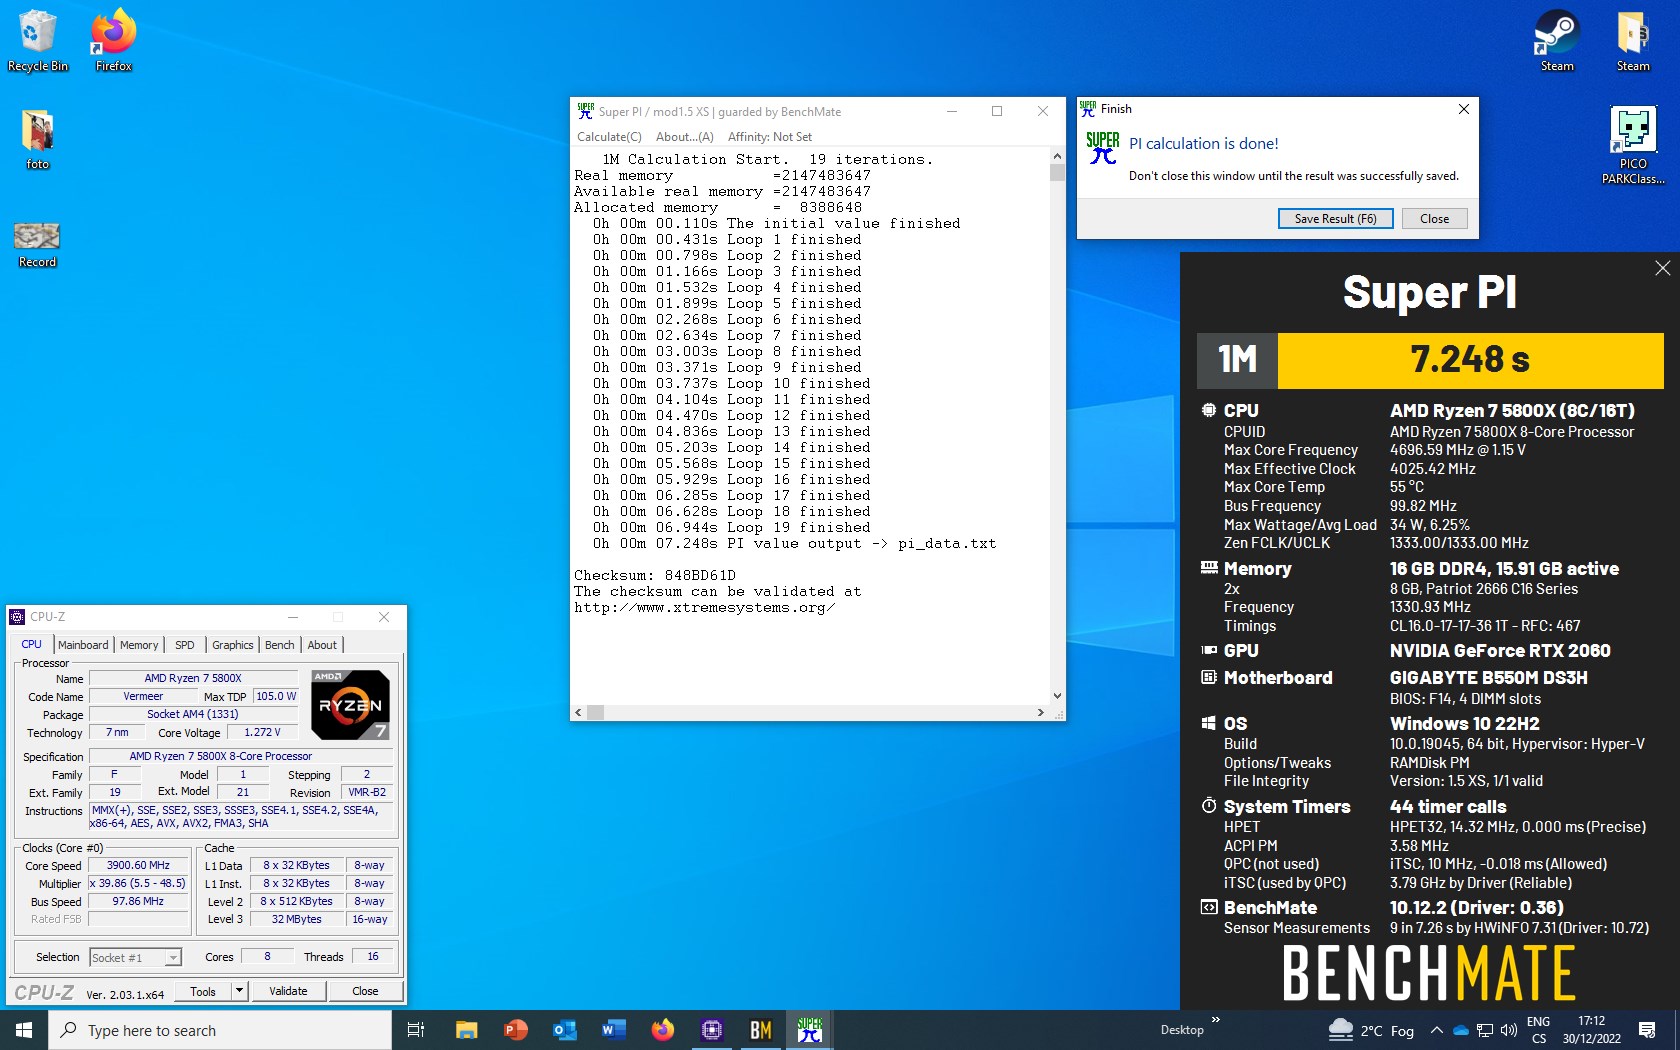The width and height of the screenshot is (1680, 1050).
Task: Open the Steam folder icon on desktop
Action: pos(1633,40)
